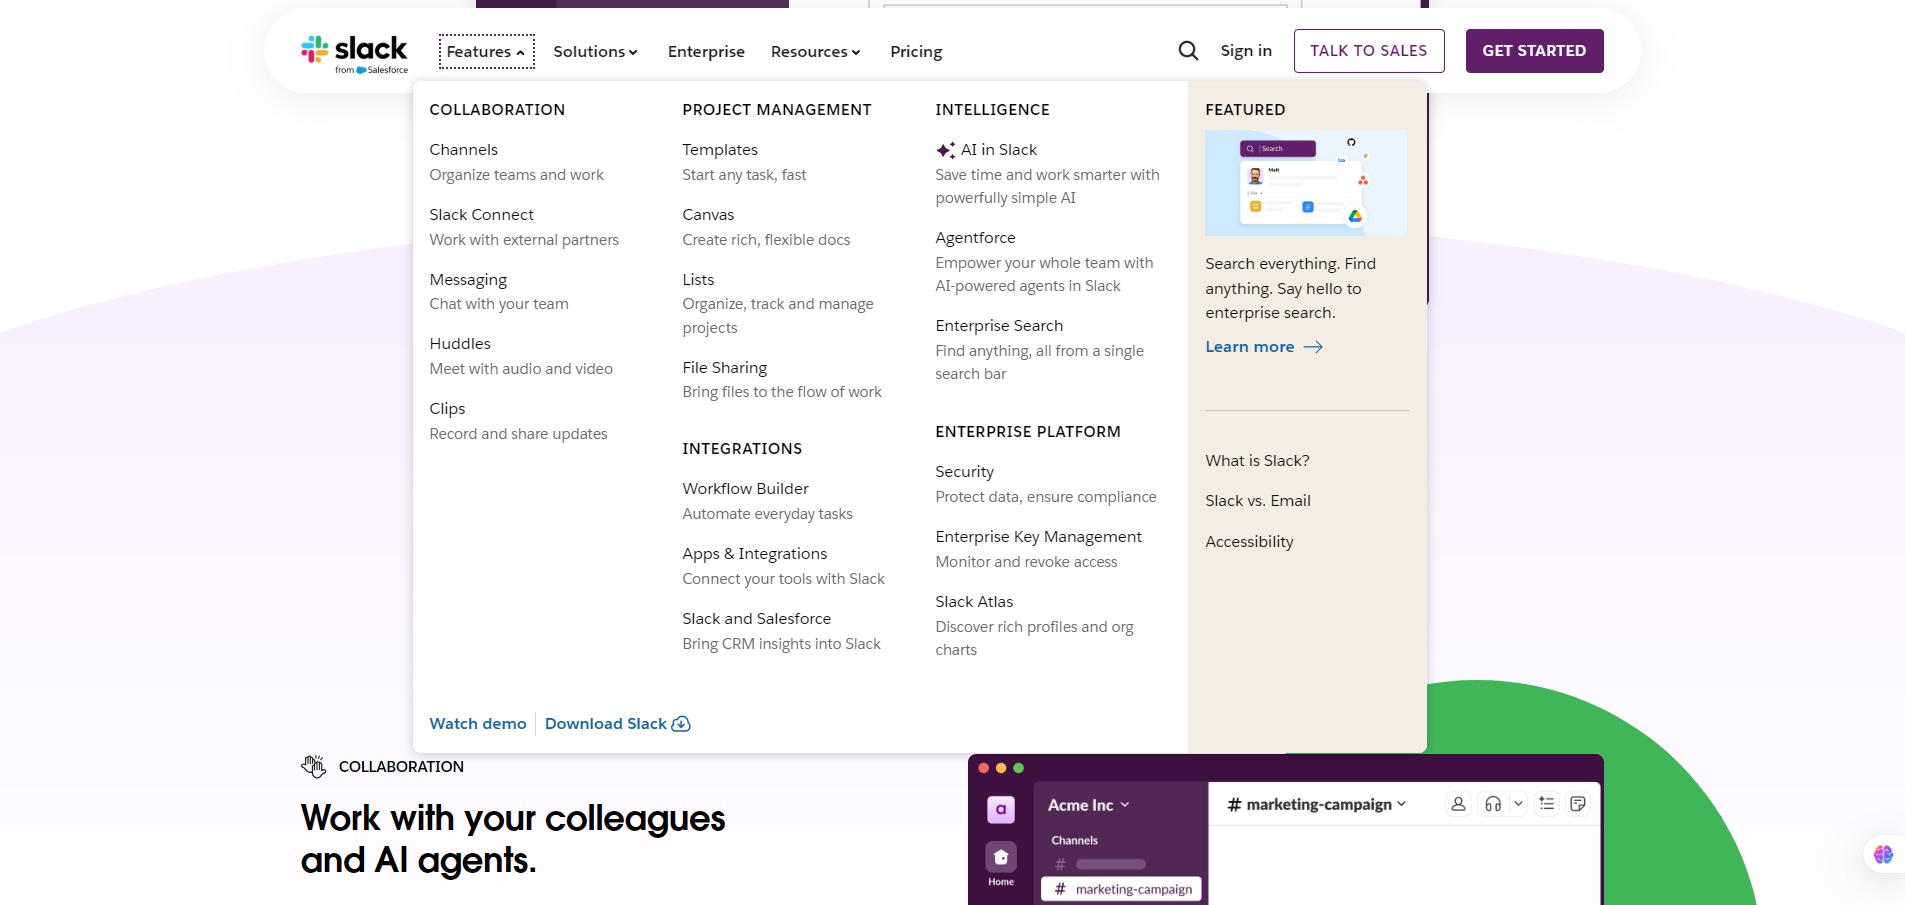This screenshot has width=1905, height=905.
Task: Open the Clips menu item
Action: (x=447, y=409)
